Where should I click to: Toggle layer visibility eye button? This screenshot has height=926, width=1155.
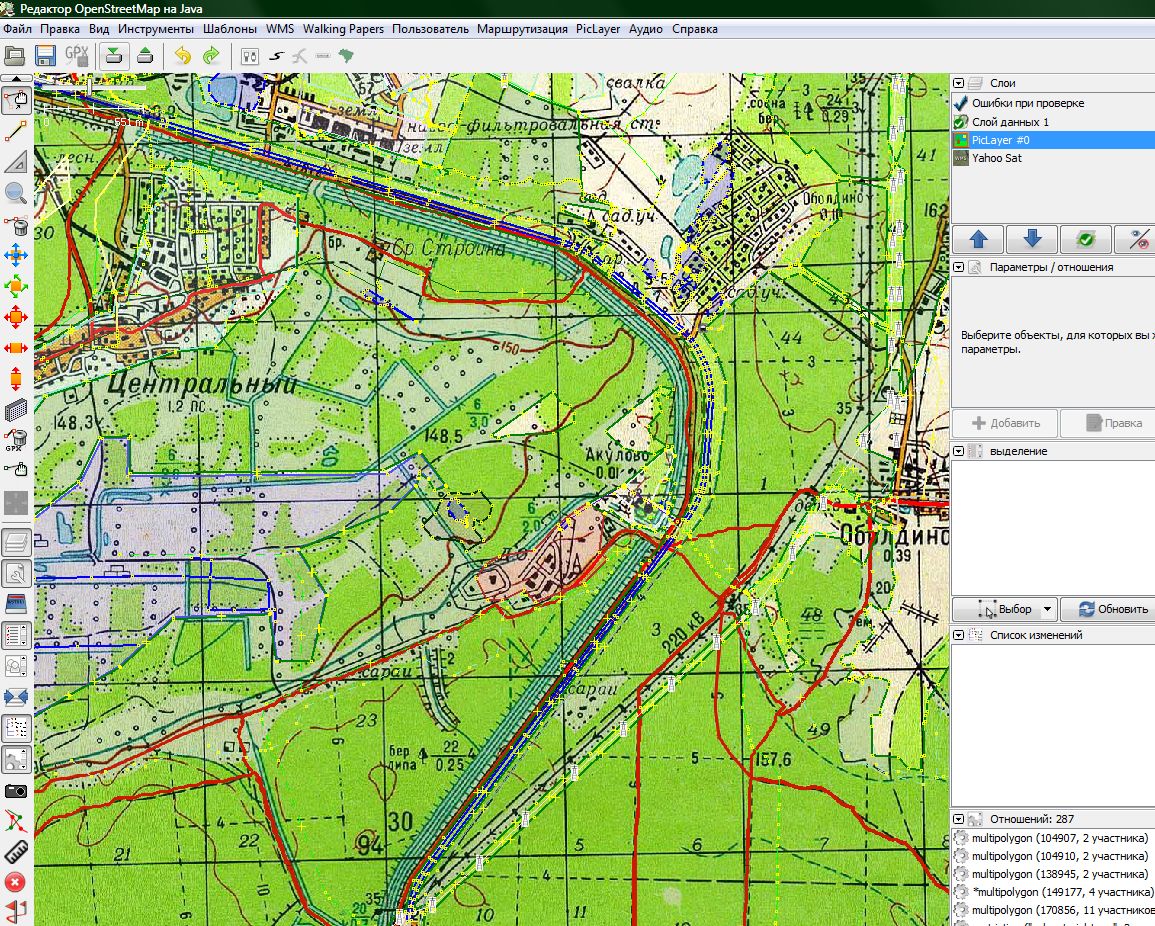[1136, 239]
